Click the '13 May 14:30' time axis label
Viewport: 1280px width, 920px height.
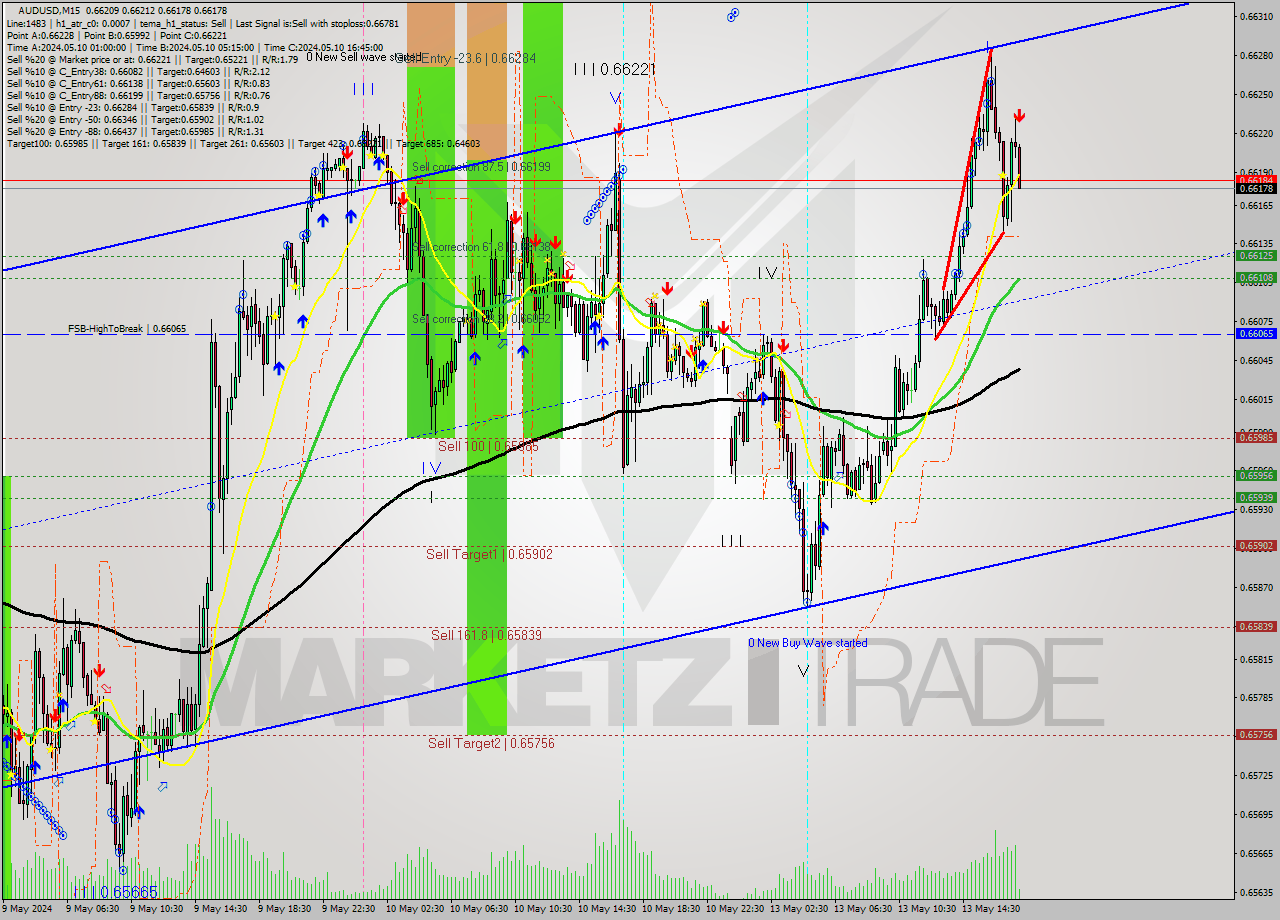coord(991,909)
